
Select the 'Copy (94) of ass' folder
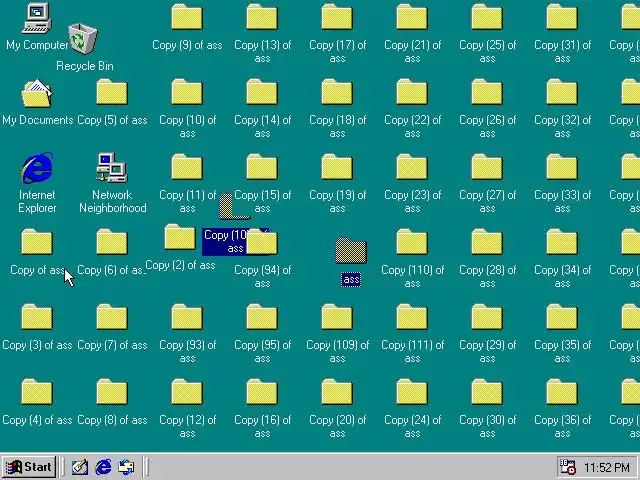pos(262,242)
